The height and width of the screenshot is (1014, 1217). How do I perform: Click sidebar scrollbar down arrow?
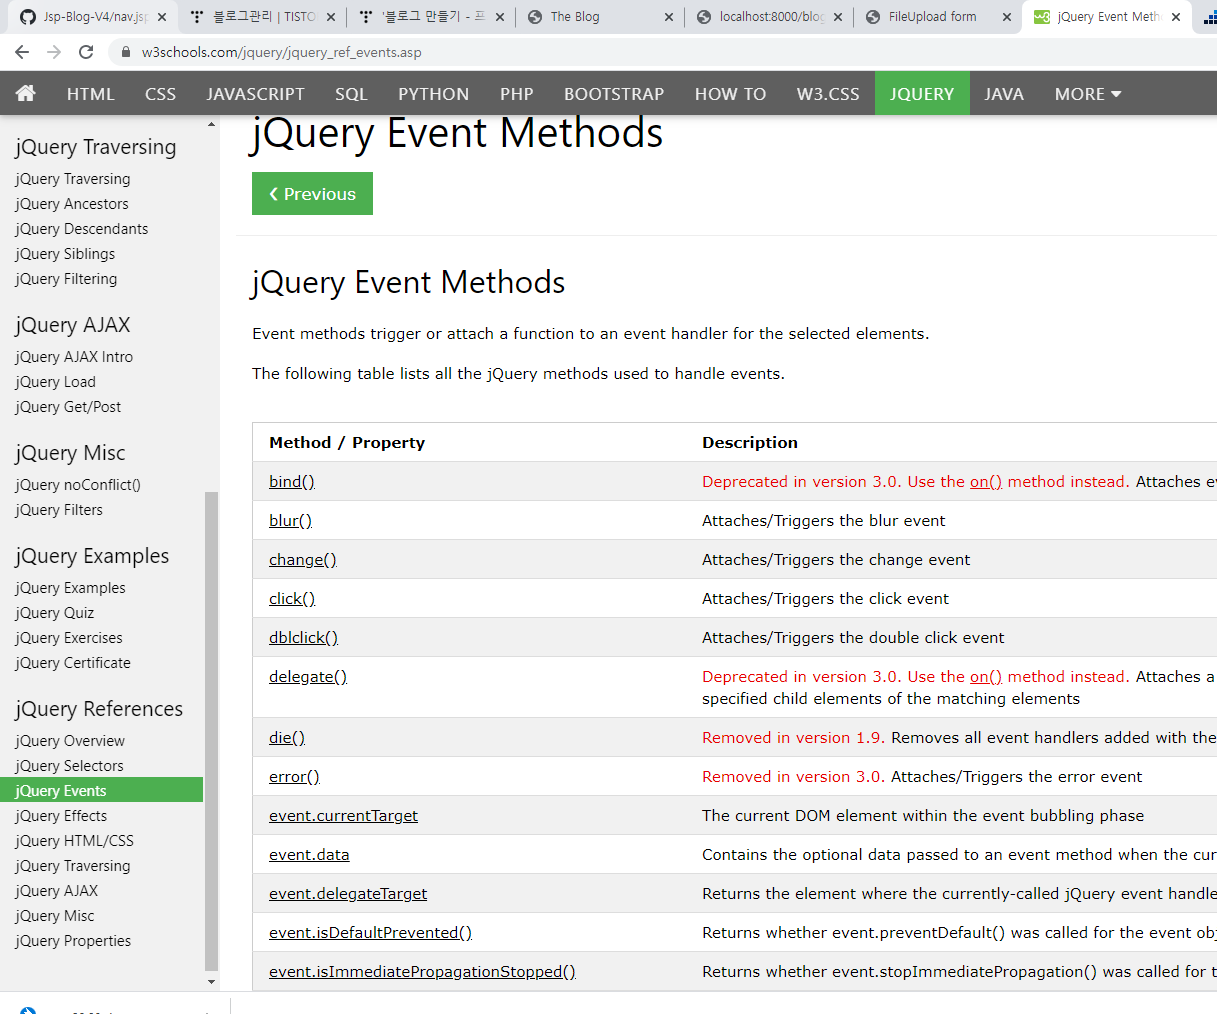point(211,982)
